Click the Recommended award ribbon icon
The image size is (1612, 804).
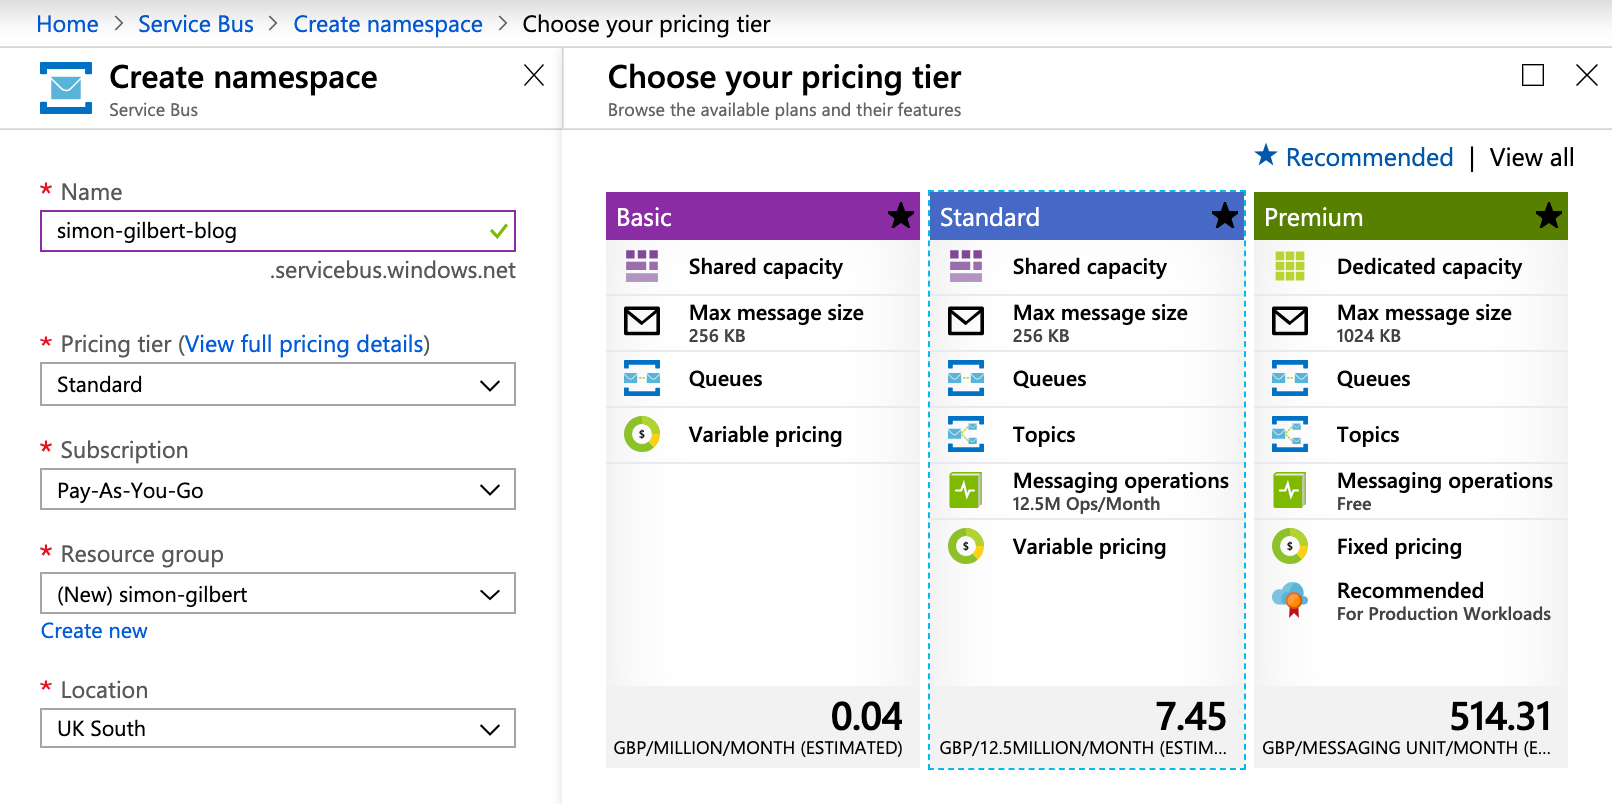[x=1290, y=600]
